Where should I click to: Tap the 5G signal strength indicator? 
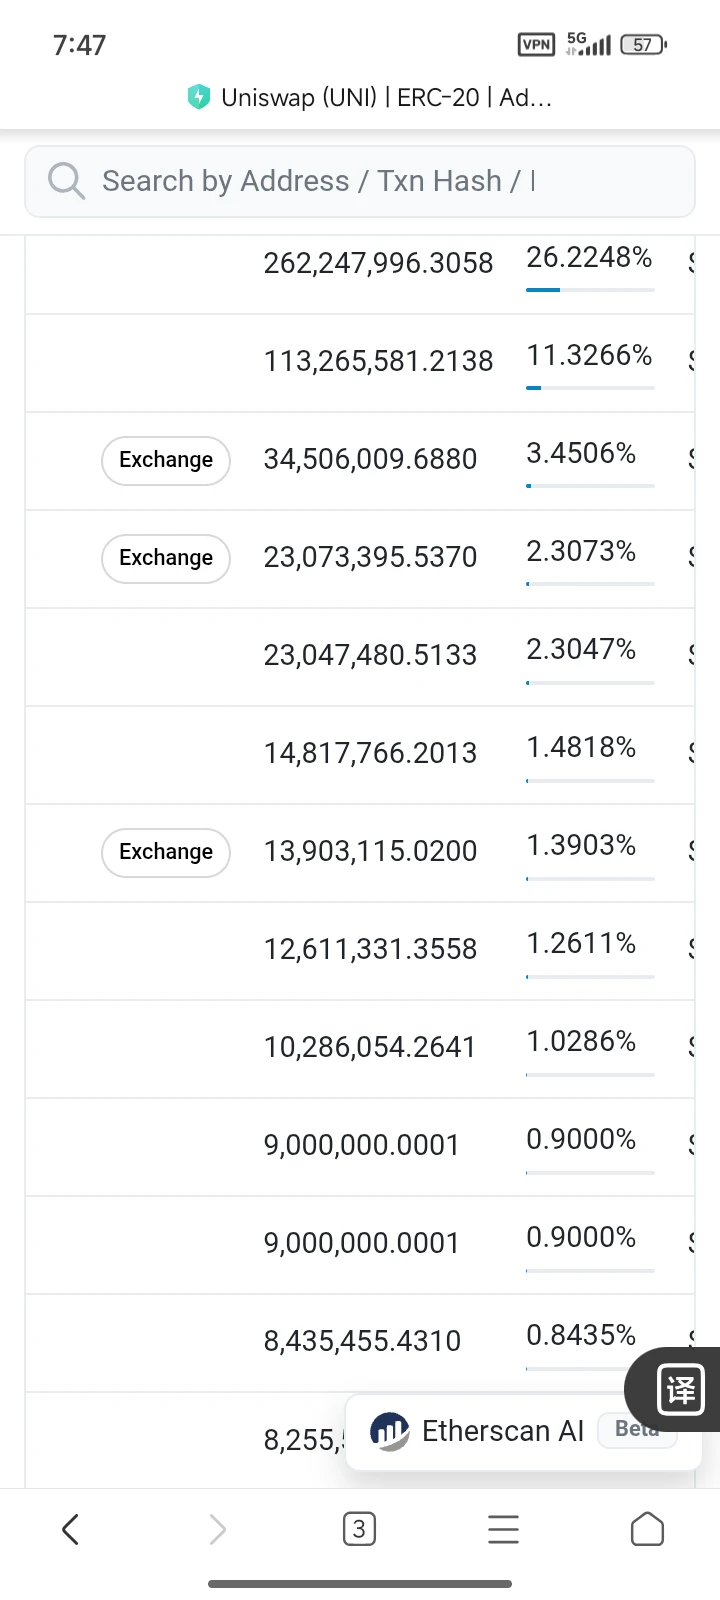pyautogui.click(x=588, y=44)
